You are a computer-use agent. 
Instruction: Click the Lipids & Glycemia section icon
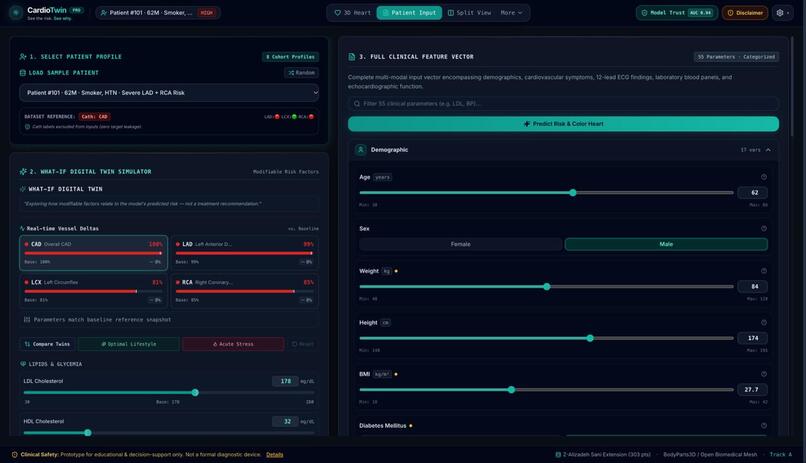[x=23, y=364]
